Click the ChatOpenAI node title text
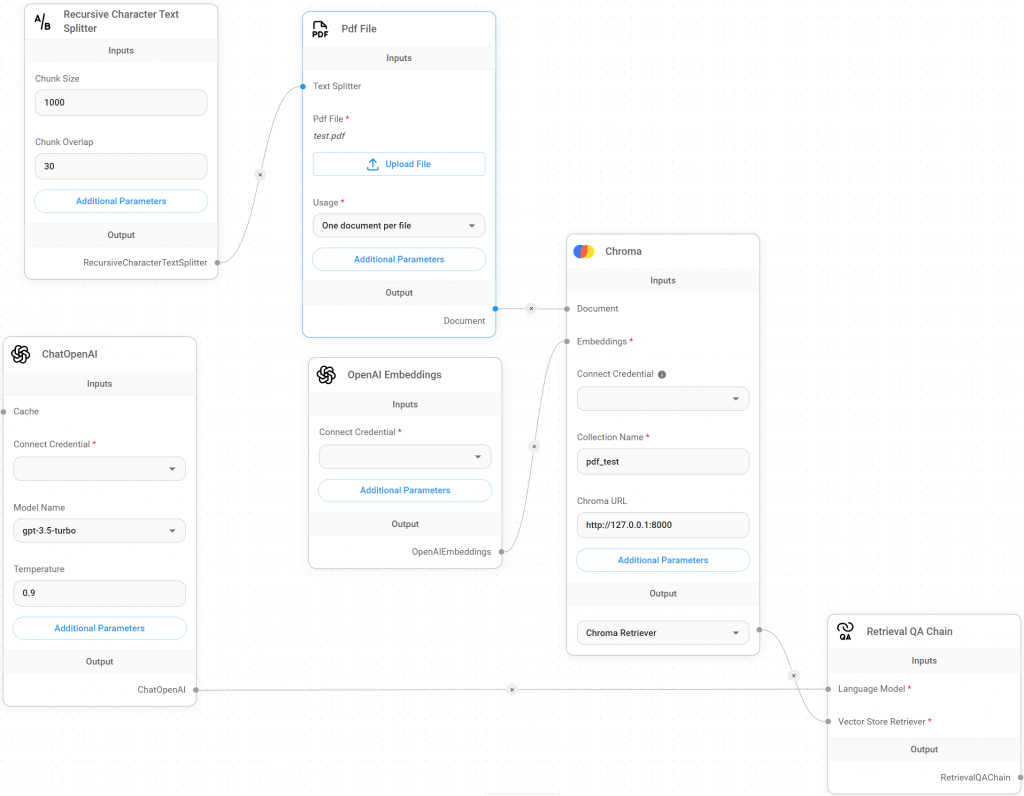 (x=69, y=354)
